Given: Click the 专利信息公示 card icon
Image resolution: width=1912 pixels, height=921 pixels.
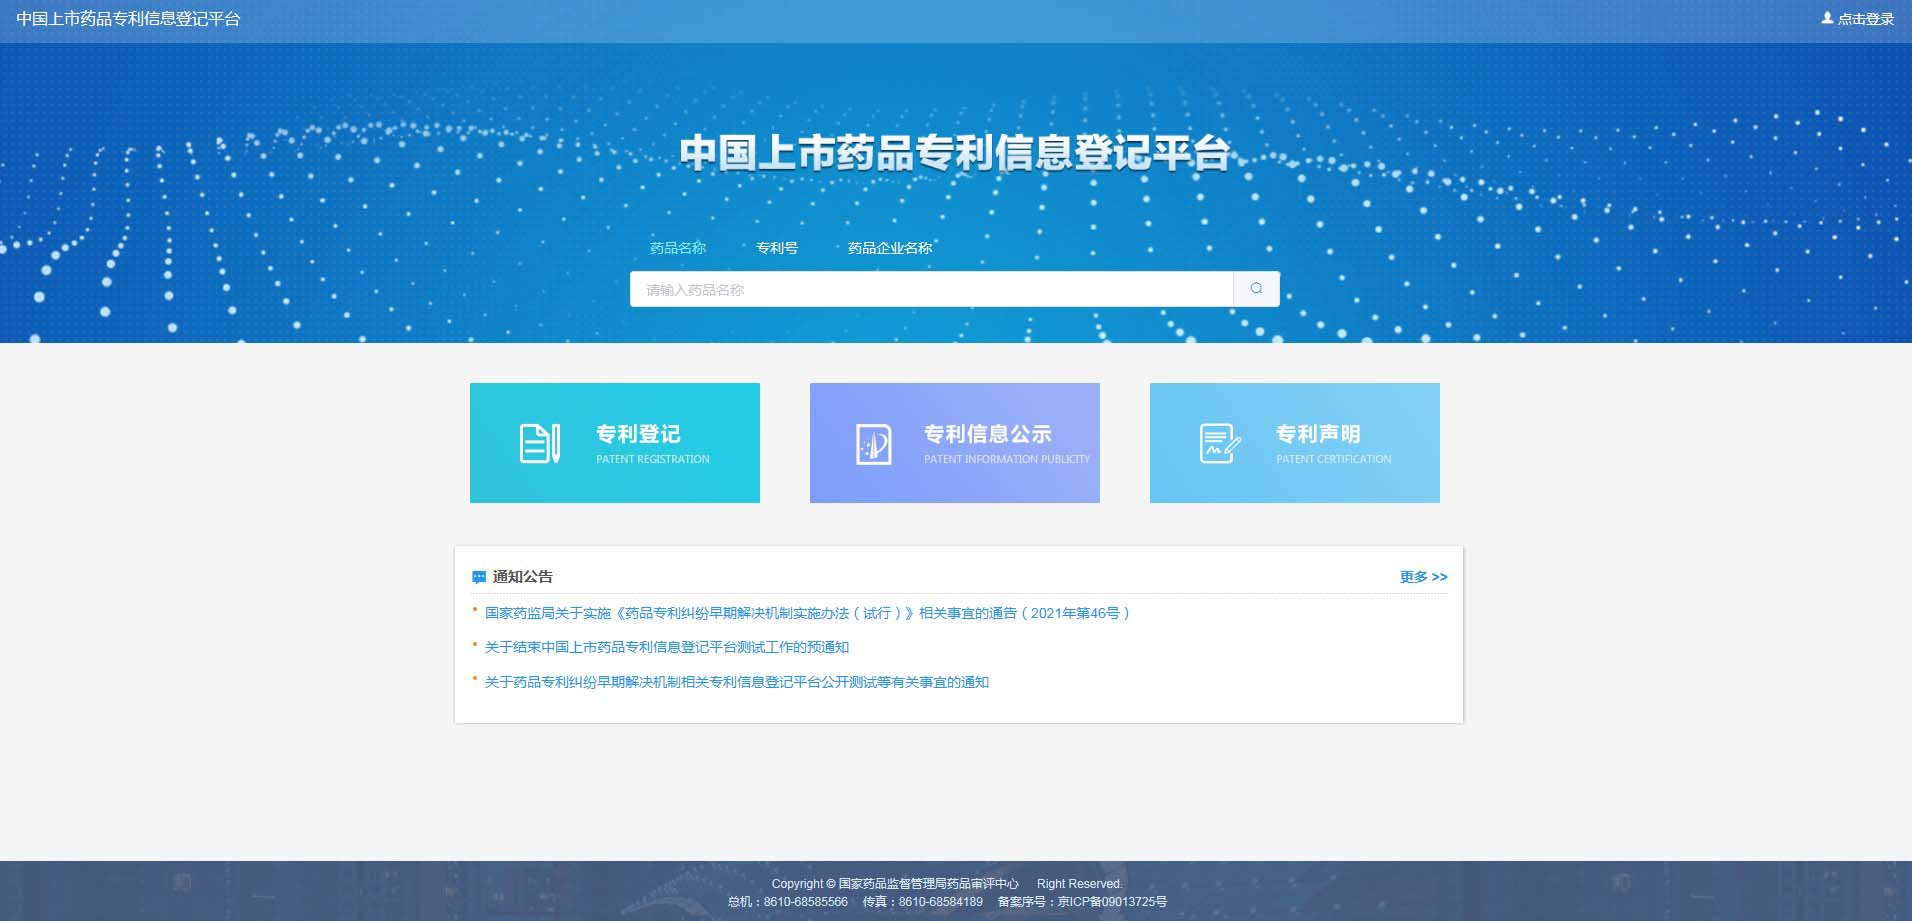Looking at the screenshot, I should tap(874, 444).
